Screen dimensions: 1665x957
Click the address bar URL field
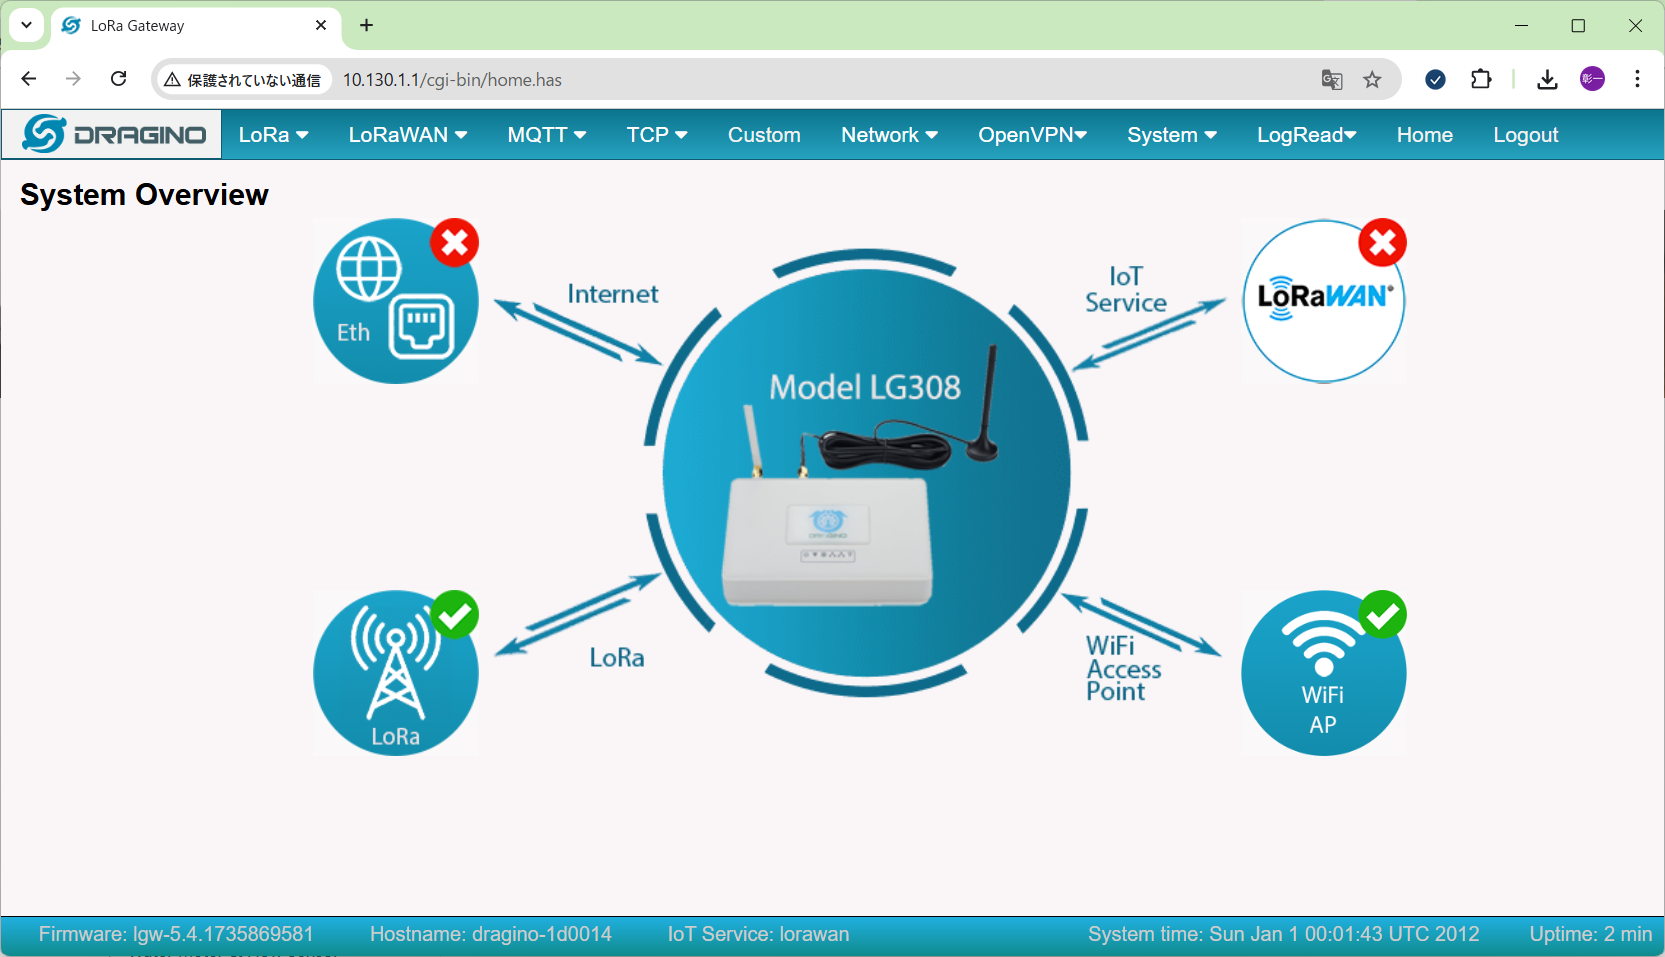(x=800, y=80)
